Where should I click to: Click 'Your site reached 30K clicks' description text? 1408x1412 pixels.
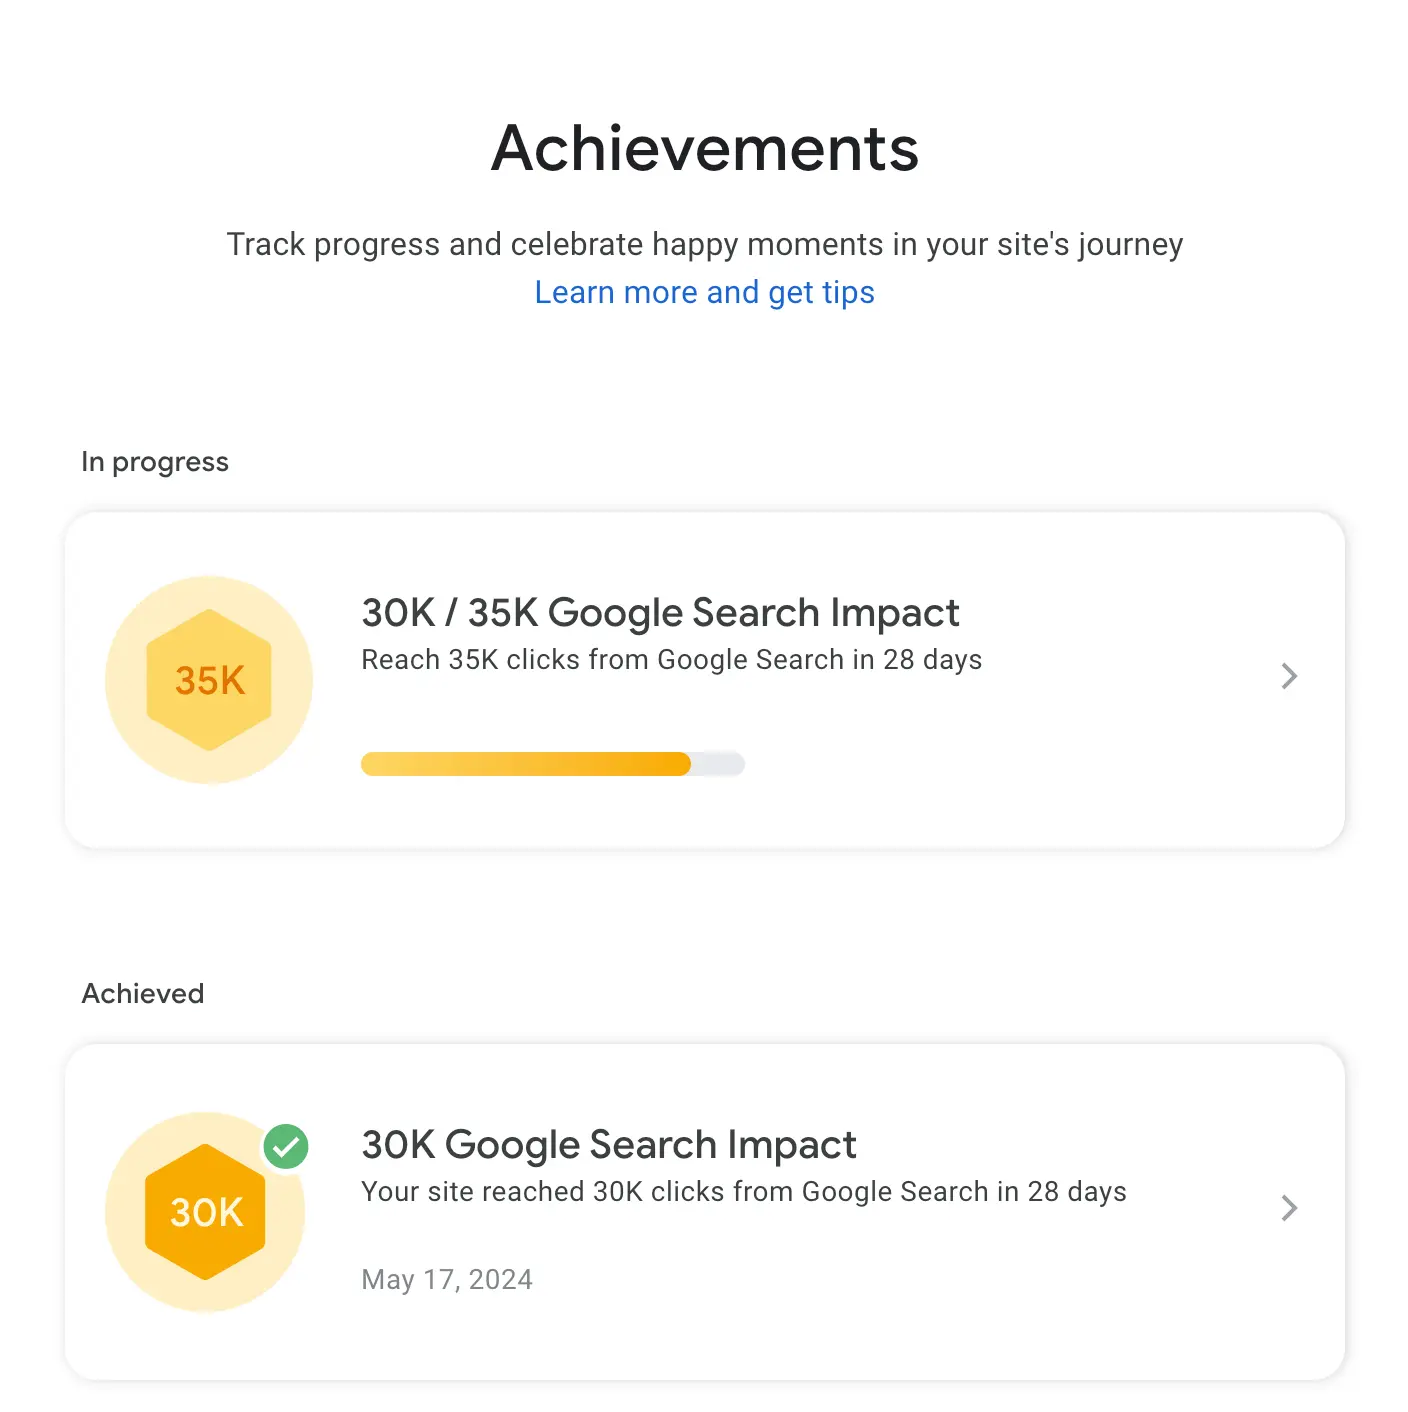pos(743,1192)
